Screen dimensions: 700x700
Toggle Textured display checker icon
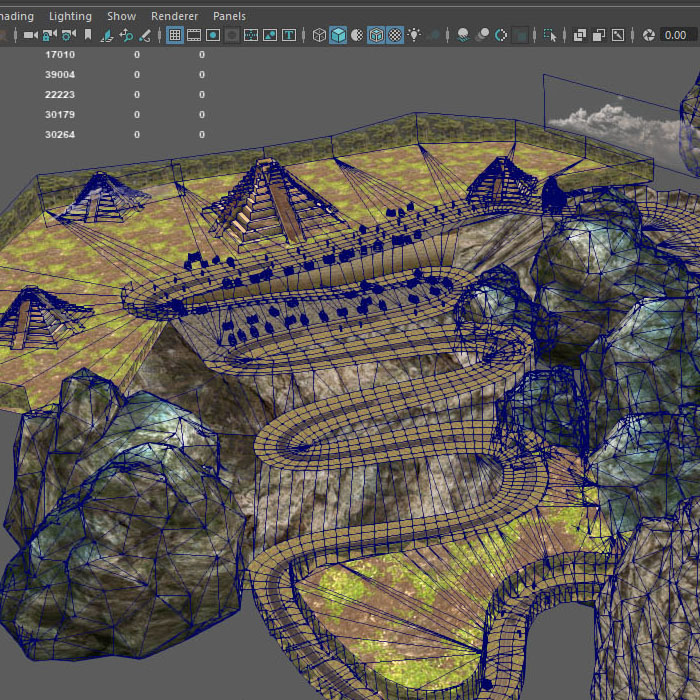point(395,35)
